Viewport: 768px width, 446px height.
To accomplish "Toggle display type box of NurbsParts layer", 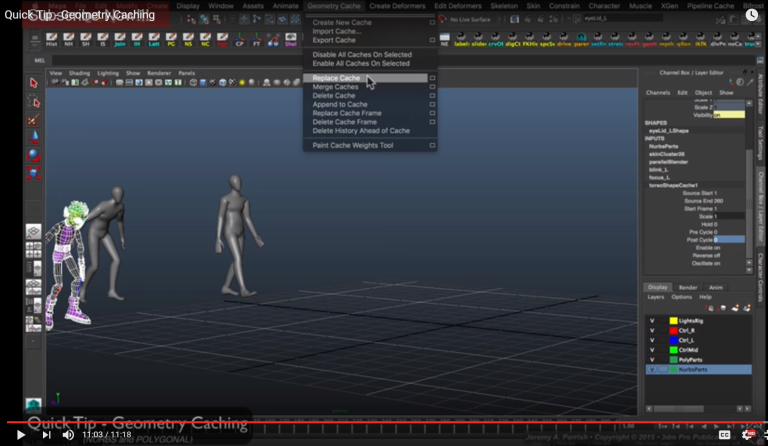I will pyautogui.click(x=663, y=370).
